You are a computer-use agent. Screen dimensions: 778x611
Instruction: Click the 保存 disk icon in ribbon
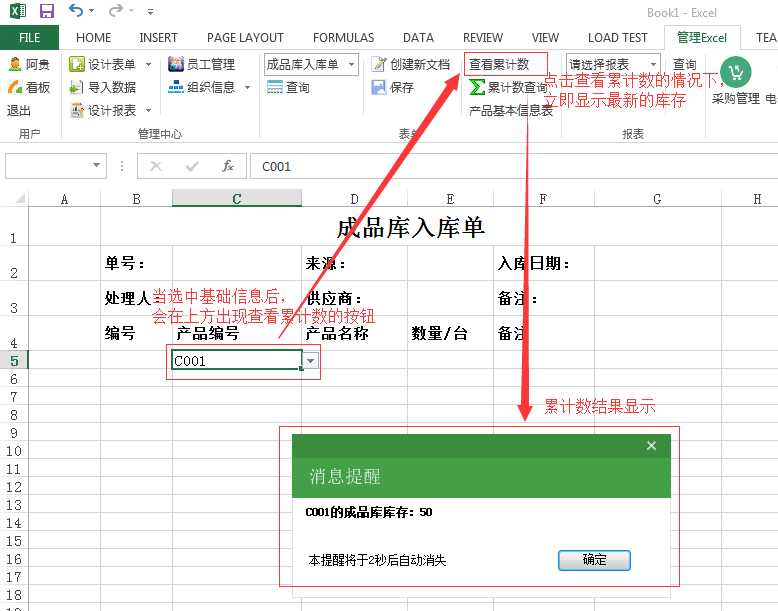click(x=379, y=87)
